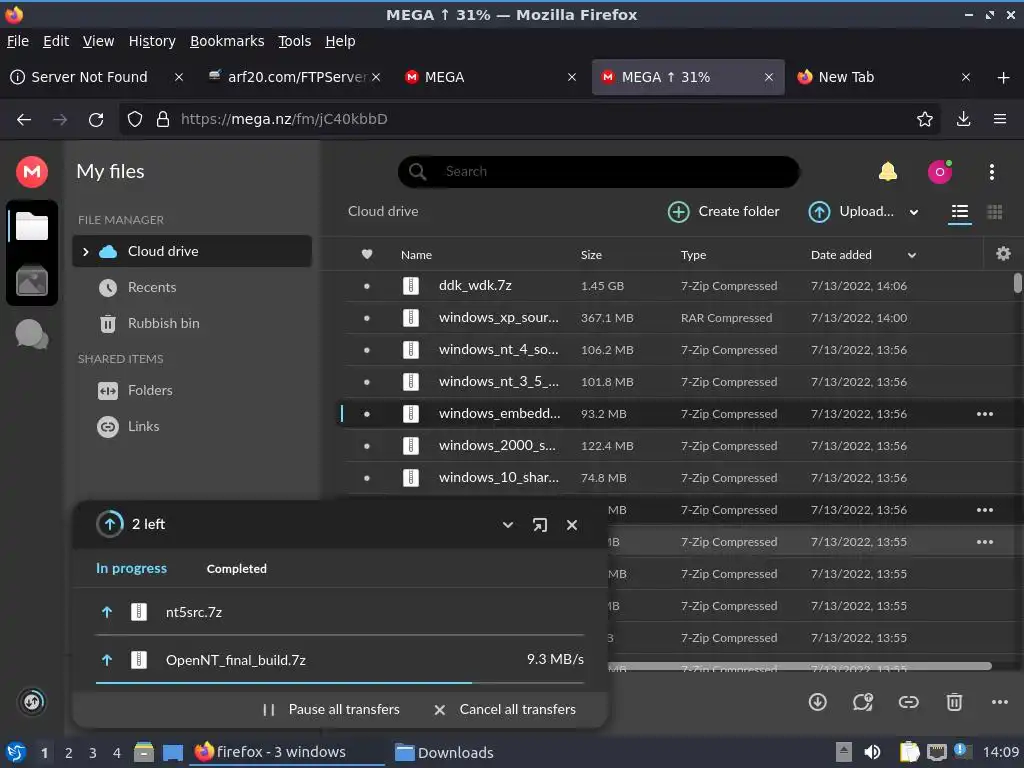
Task: Collapse the transfers panel with chevron
Action: (x=507, y=525)
